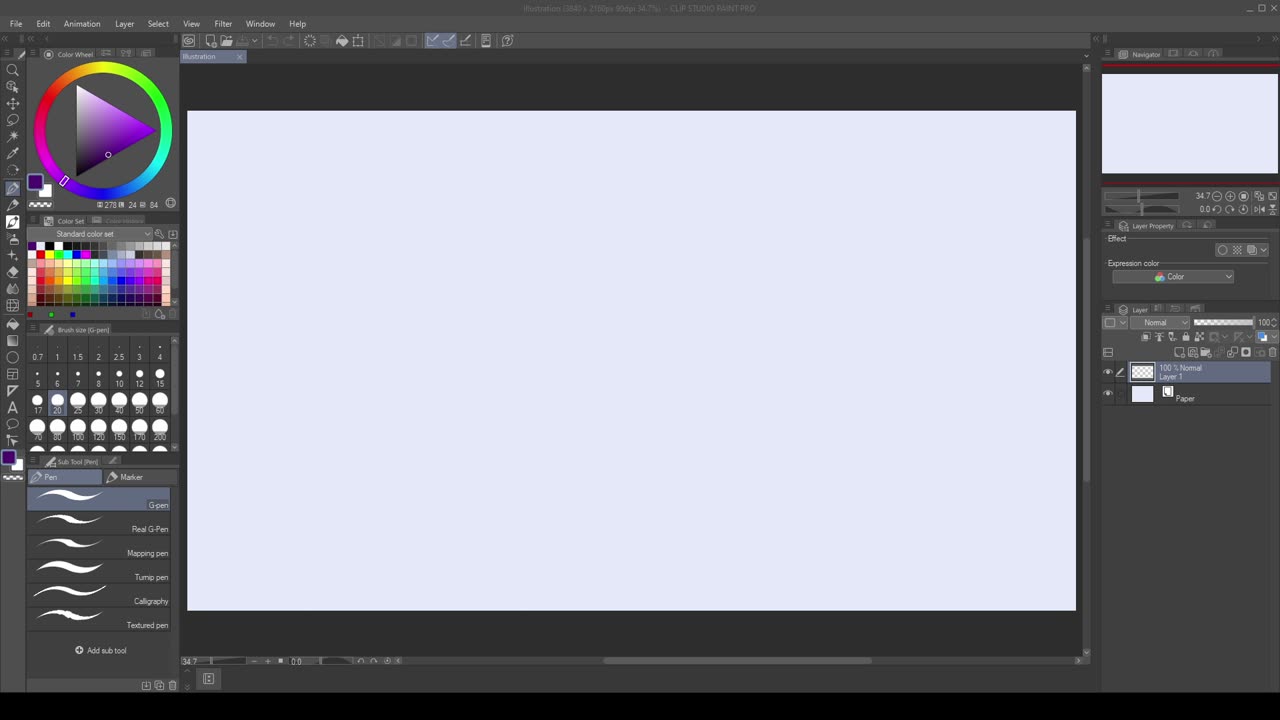1280x720 pixels.
Task: Choose the Real G-Pen sub tool
Action: (98, 523)
